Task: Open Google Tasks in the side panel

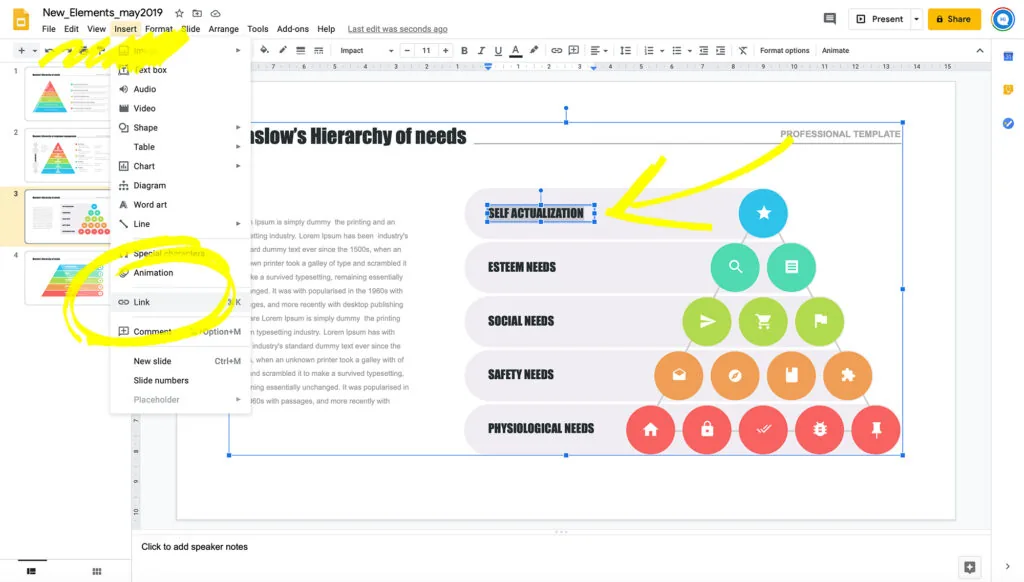Action: [1008, 123]
